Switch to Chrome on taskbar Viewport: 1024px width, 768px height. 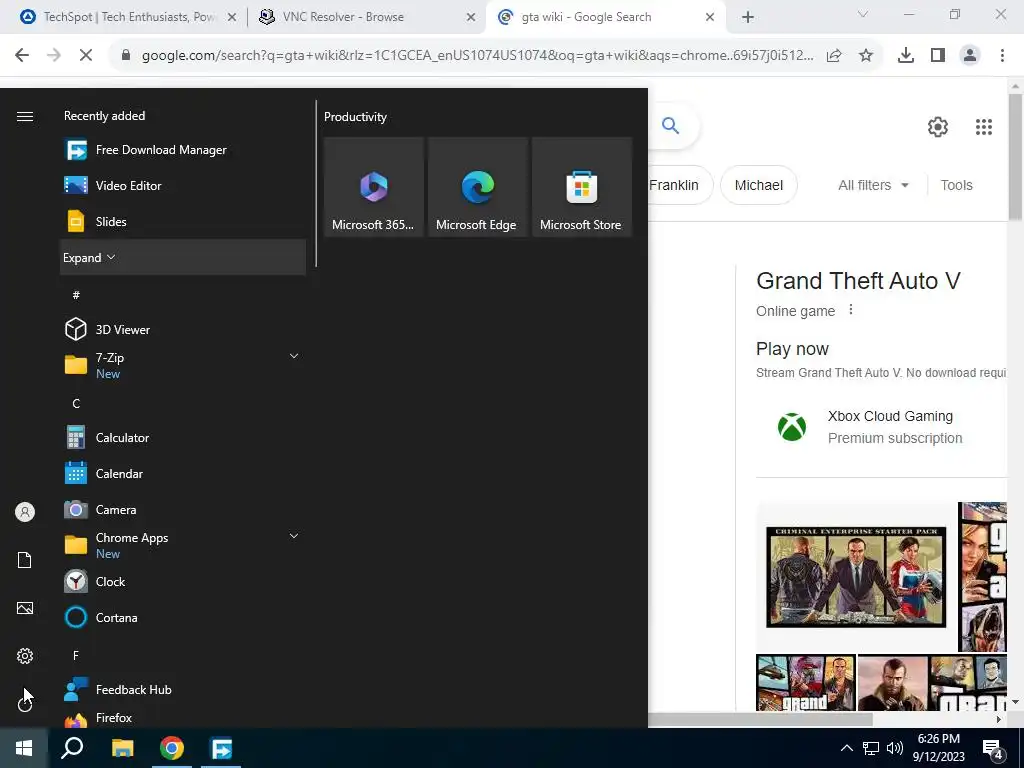coord(172,748)
